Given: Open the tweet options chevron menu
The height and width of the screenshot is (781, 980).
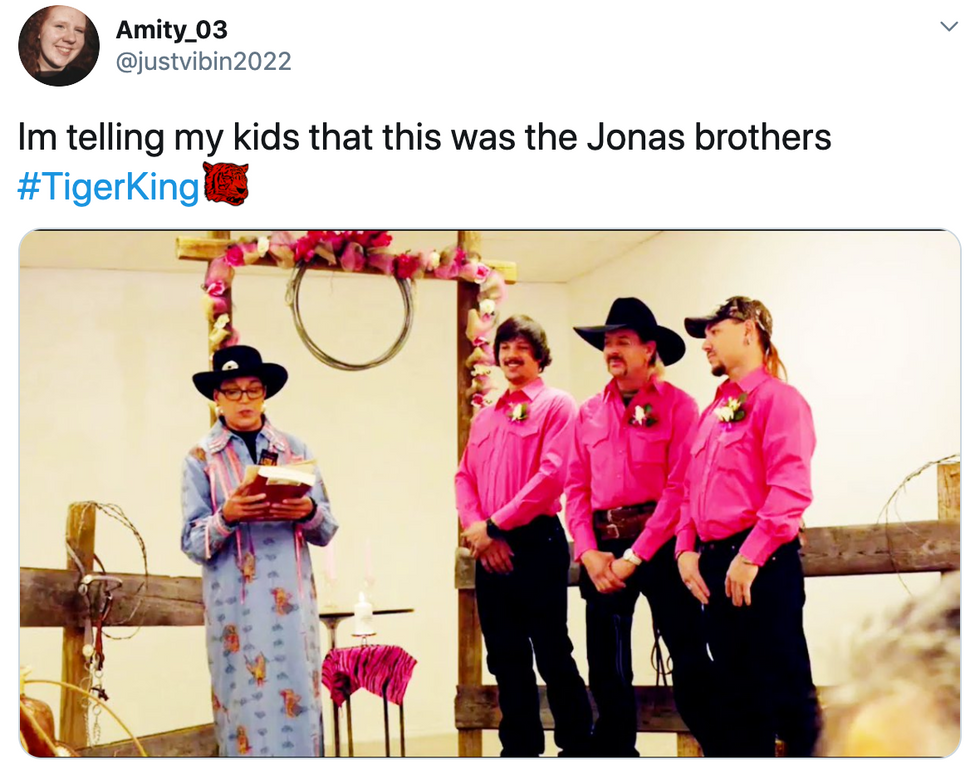Looking at the screenshot, I should point(949,26).
